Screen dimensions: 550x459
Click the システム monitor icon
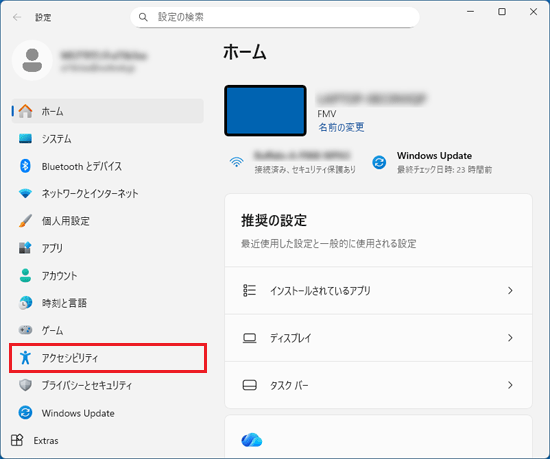25,139
